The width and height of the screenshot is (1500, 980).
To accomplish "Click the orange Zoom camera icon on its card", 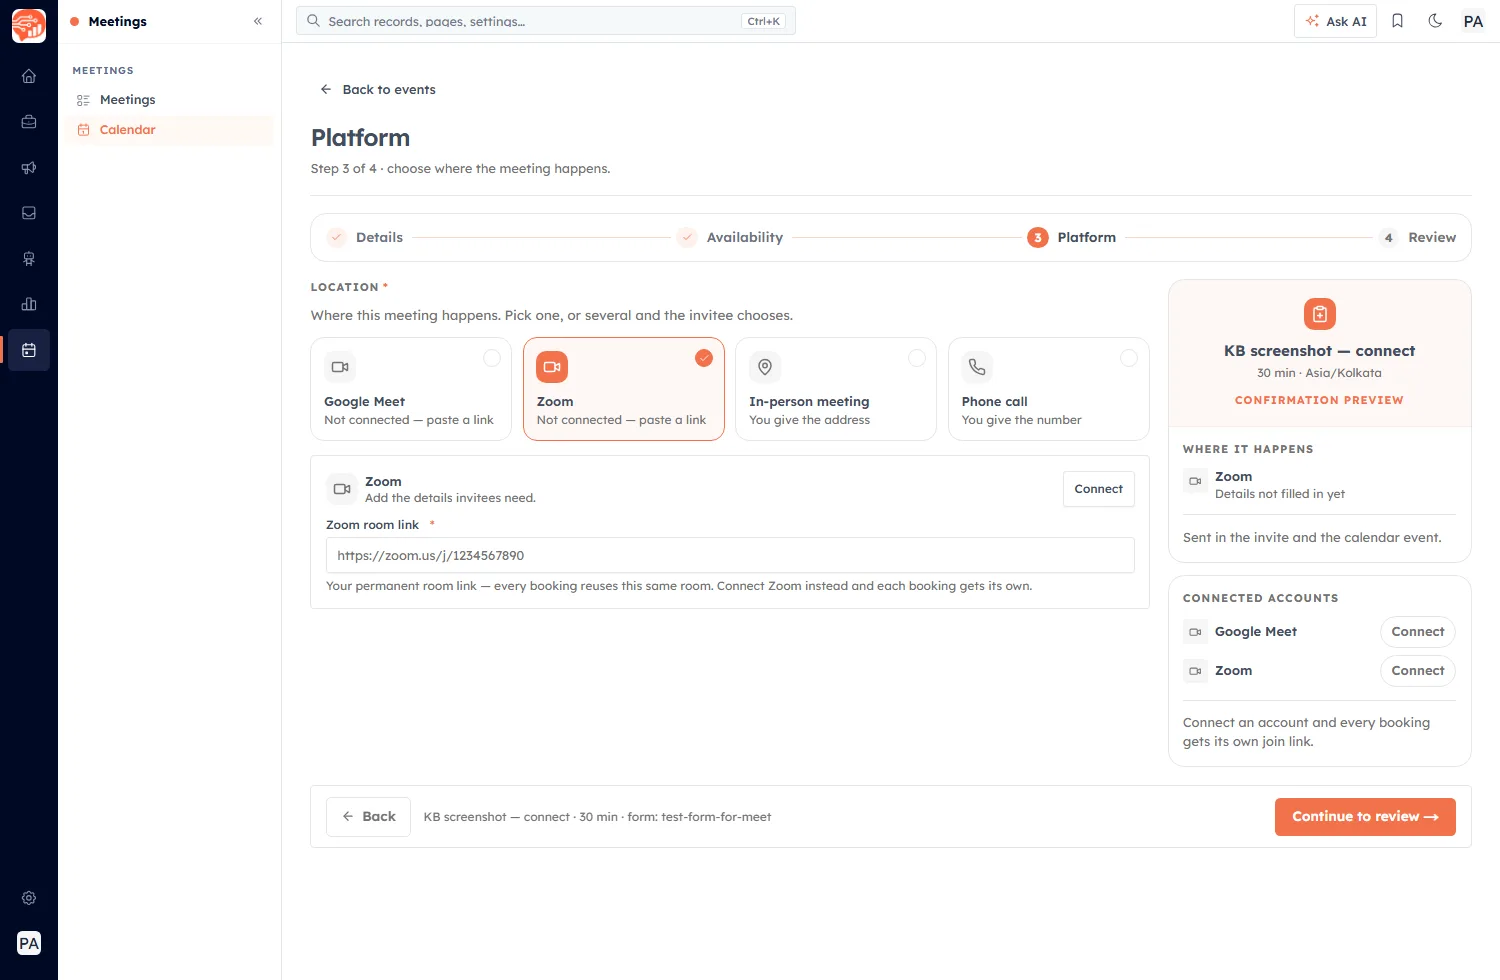I will pos(552,367).
